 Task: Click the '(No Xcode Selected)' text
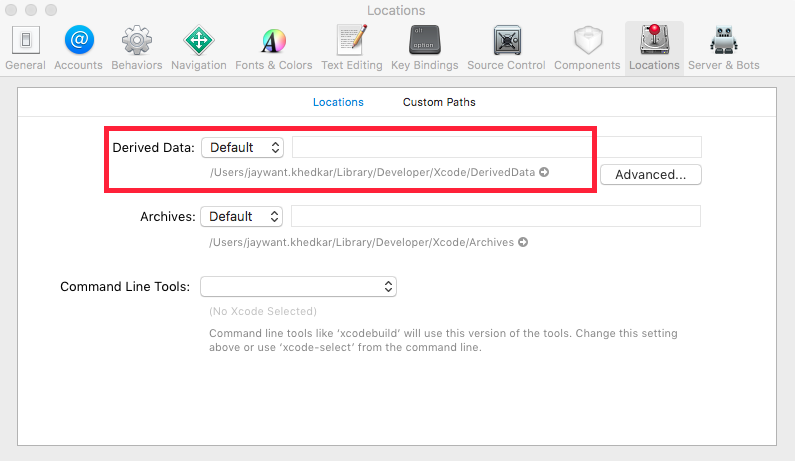click(263, 311)
